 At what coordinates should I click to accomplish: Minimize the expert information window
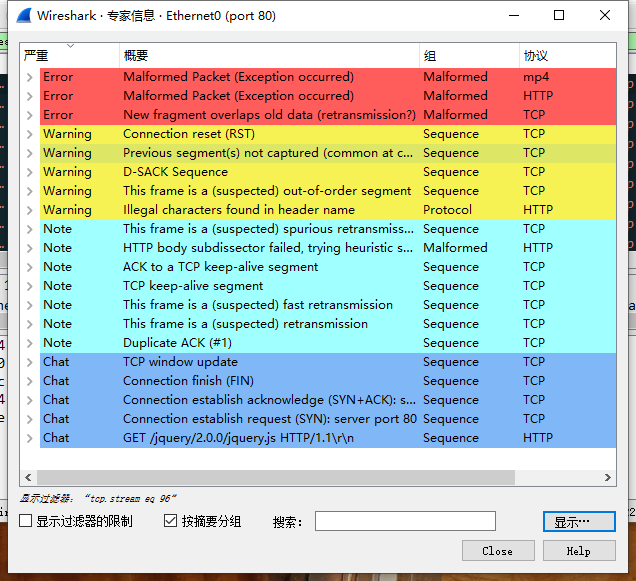click(x=514, y=15)
